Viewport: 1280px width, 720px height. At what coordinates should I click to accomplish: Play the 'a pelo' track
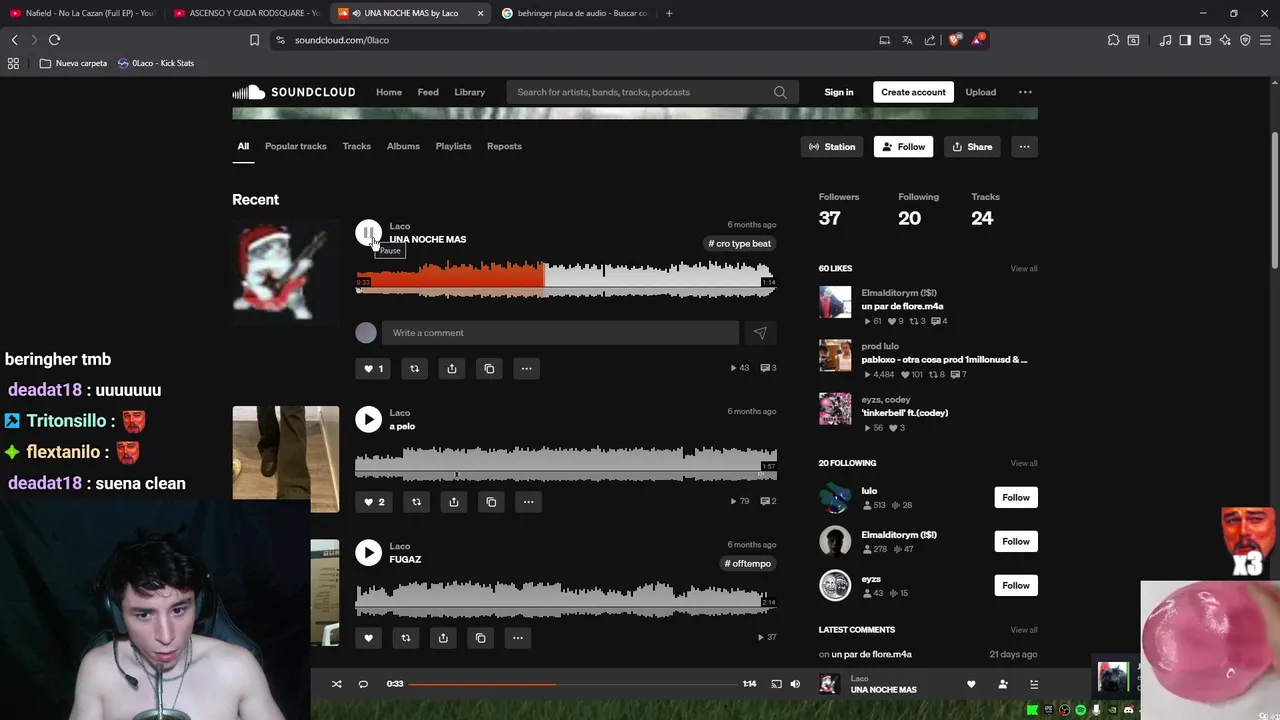(368, 419)
